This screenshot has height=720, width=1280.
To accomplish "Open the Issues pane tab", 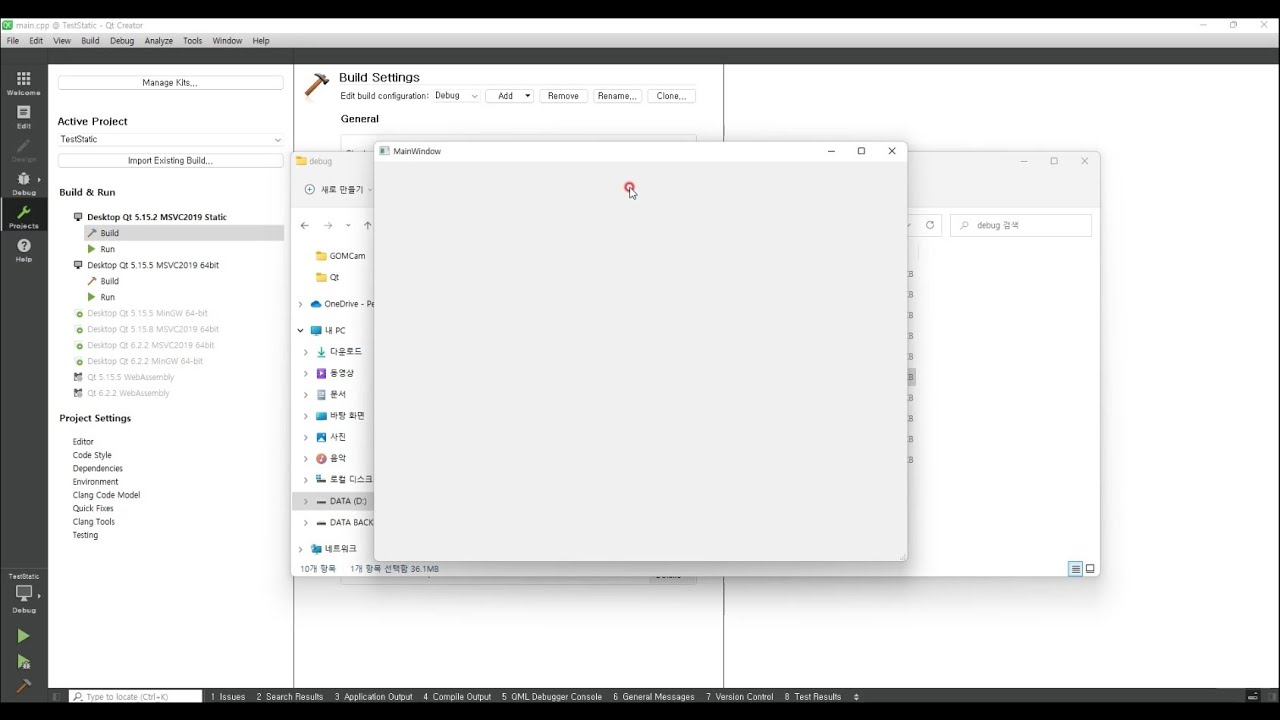I will (x=228, y=697).
